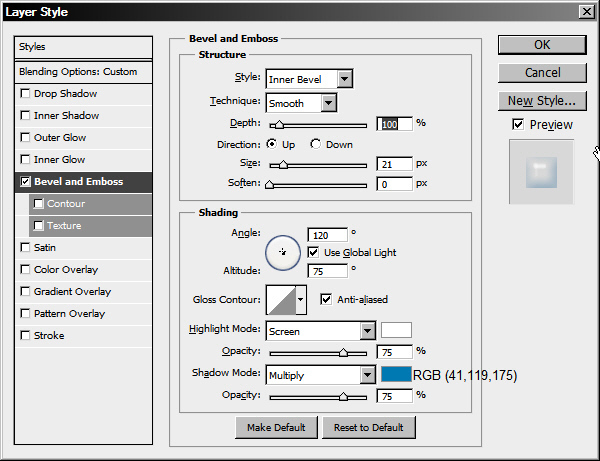Select Blending Options: Custom in styles list
This screenshot has width=600, height=461.
(x=78, y=72)
